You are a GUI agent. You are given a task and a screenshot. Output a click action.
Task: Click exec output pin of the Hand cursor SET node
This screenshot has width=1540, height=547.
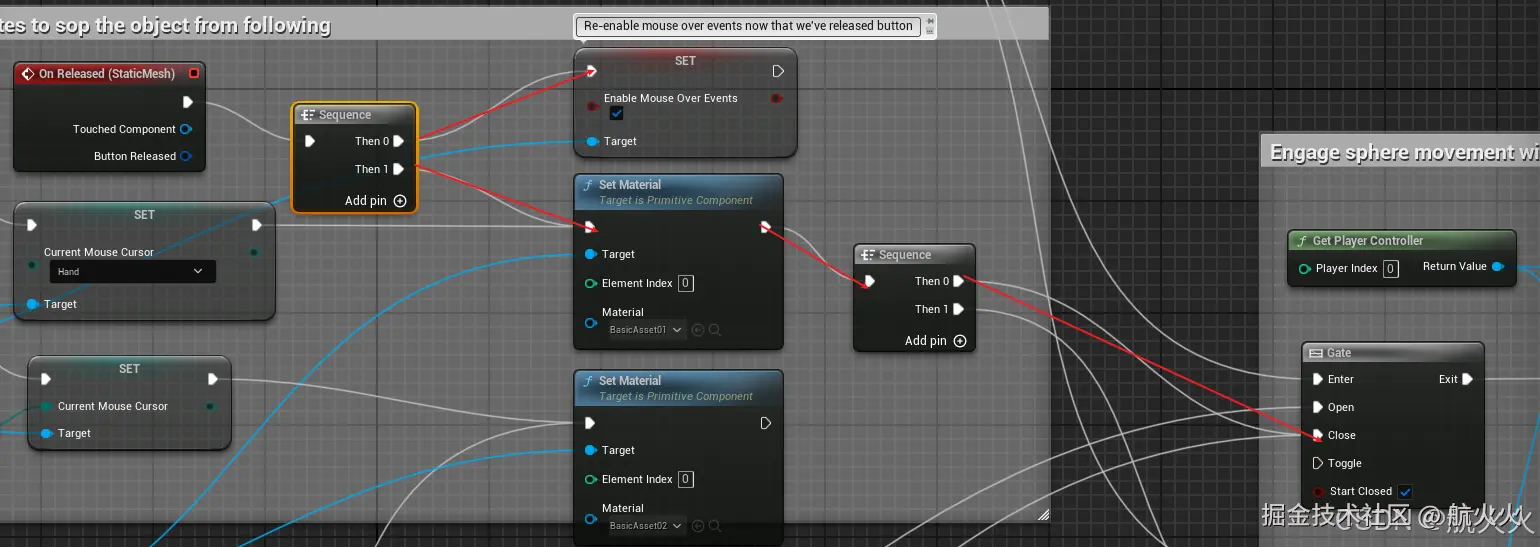[256, 225]
